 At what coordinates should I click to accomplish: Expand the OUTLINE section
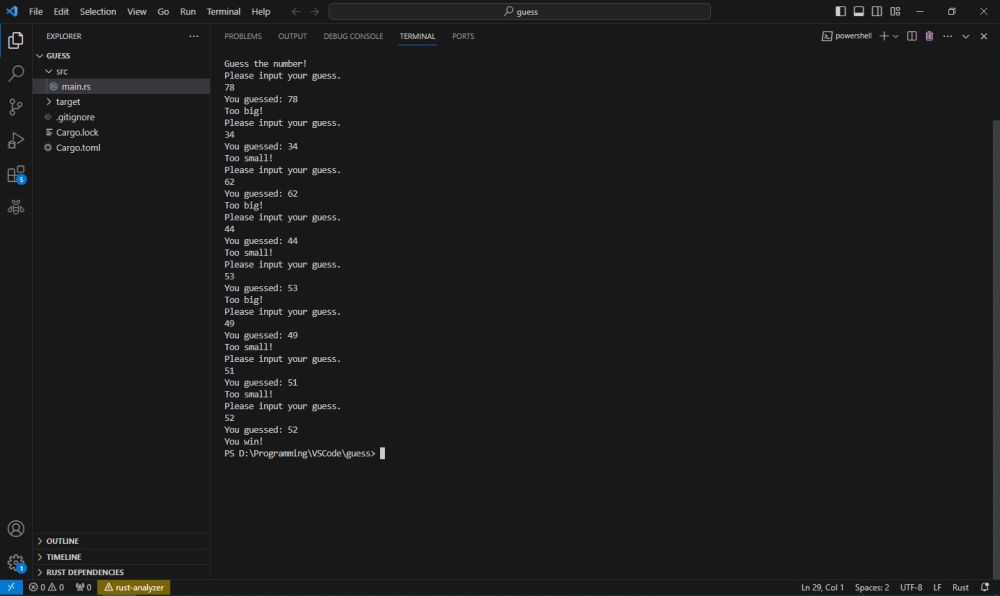pos(121,541)
